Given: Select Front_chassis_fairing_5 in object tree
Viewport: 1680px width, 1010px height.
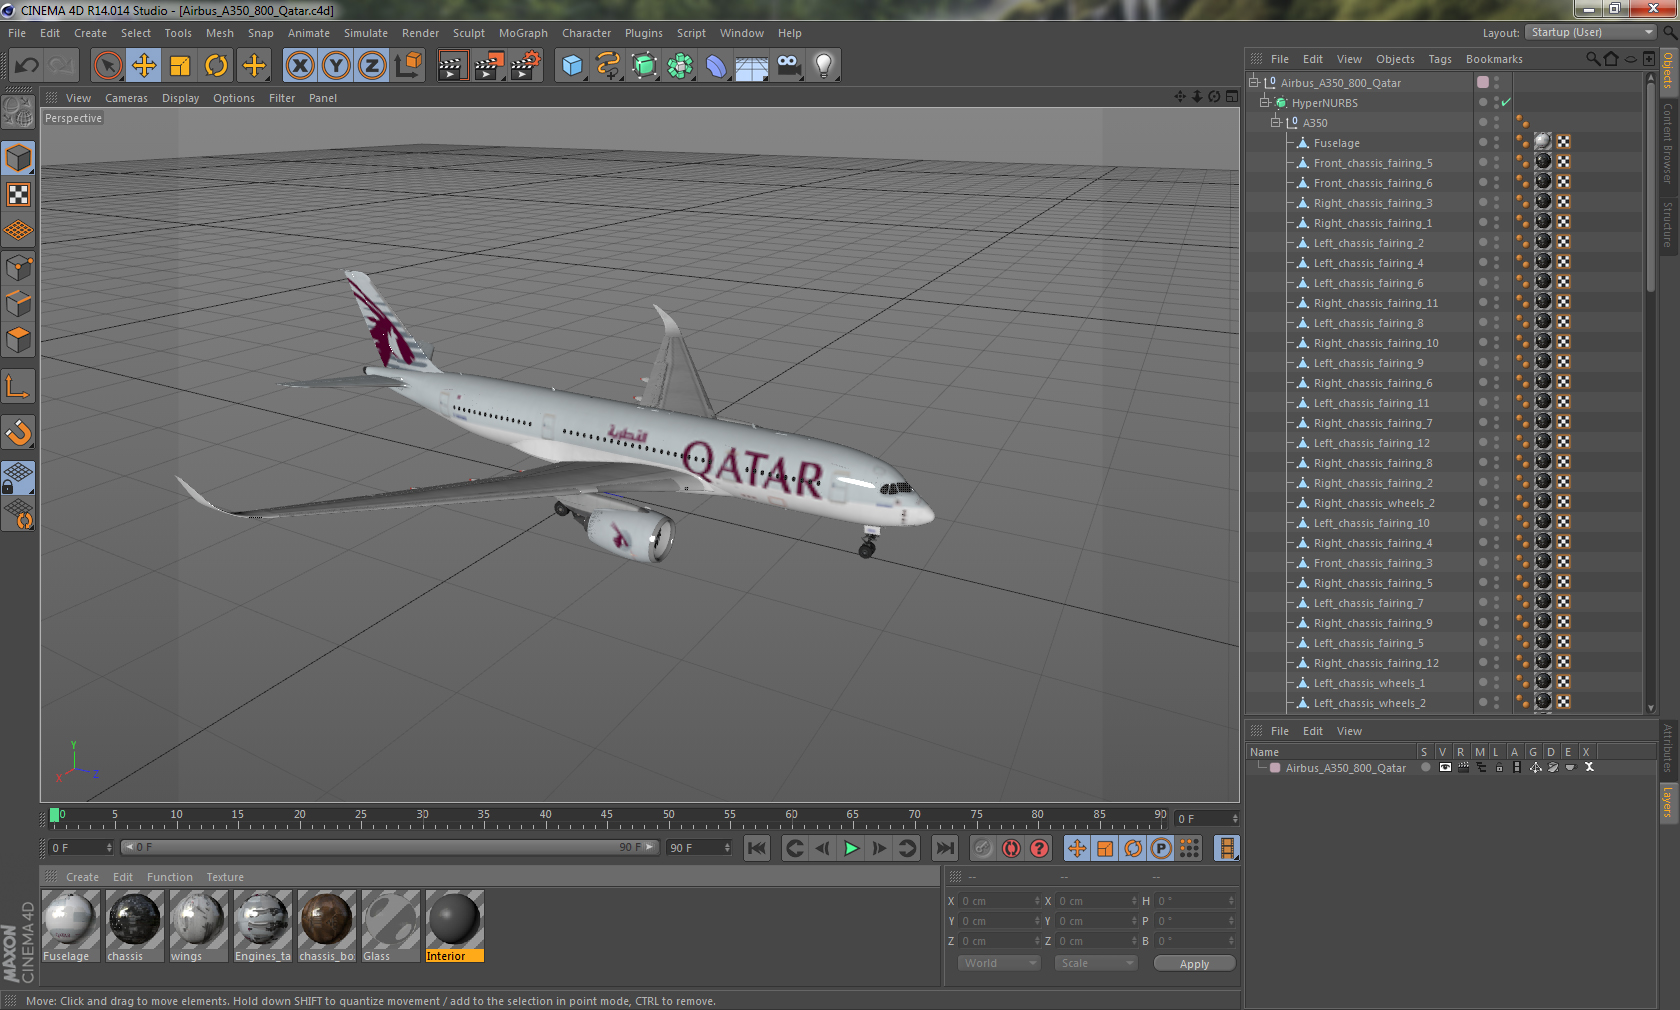Looking at the screenshot, I should pyautogui.click(x=1372, y=163).
